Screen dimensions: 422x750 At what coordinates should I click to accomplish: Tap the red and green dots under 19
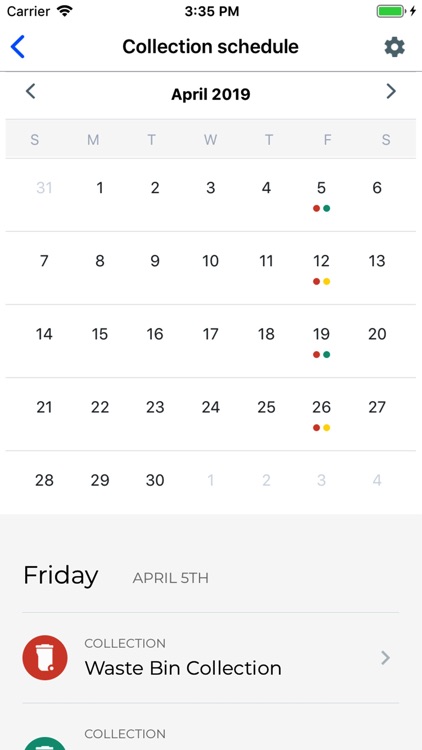pos(321,354)
